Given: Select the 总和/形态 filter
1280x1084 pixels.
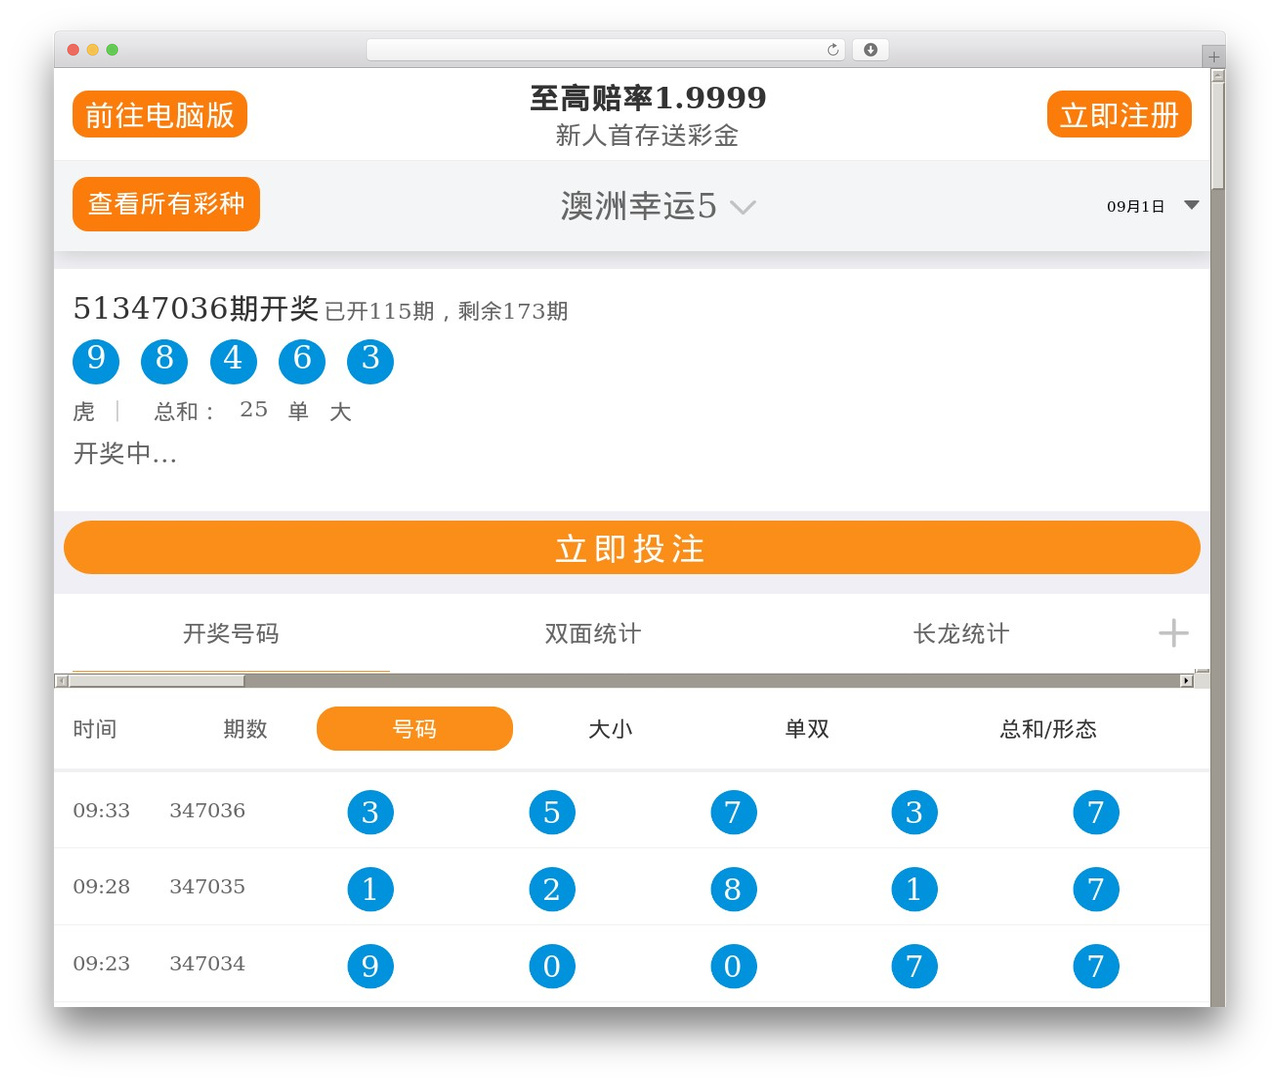Looking at the screenshot, I should point(1048,729).
